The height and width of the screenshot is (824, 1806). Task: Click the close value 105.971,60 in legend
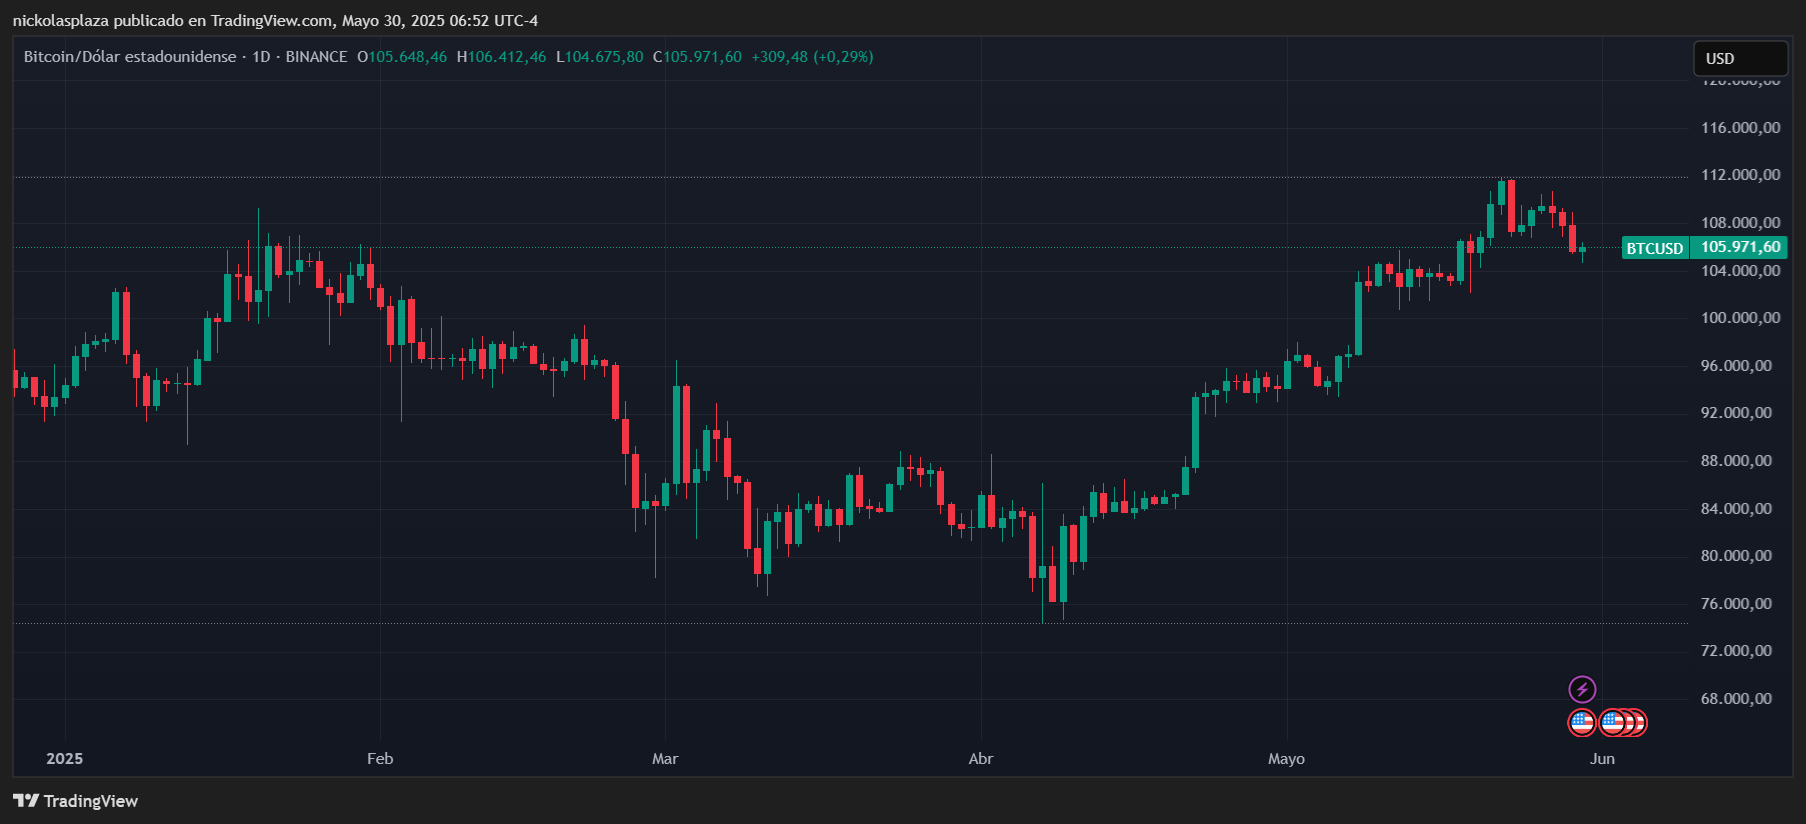702,57
